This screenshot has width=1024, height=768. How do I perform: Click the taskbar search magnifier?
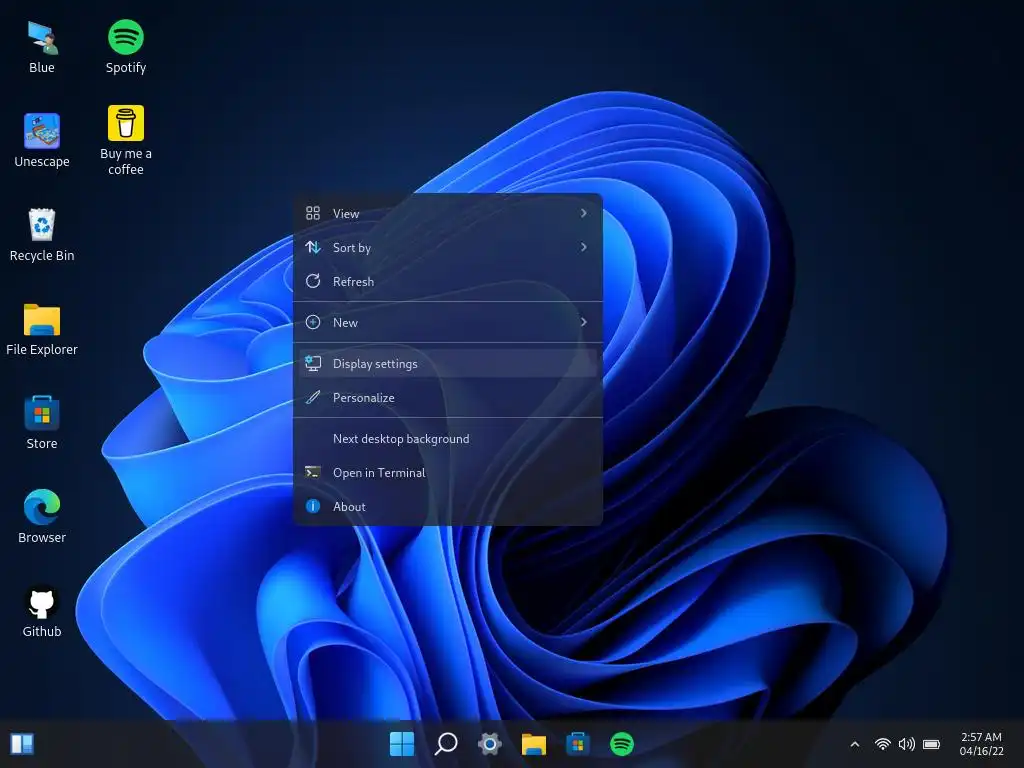446,744
